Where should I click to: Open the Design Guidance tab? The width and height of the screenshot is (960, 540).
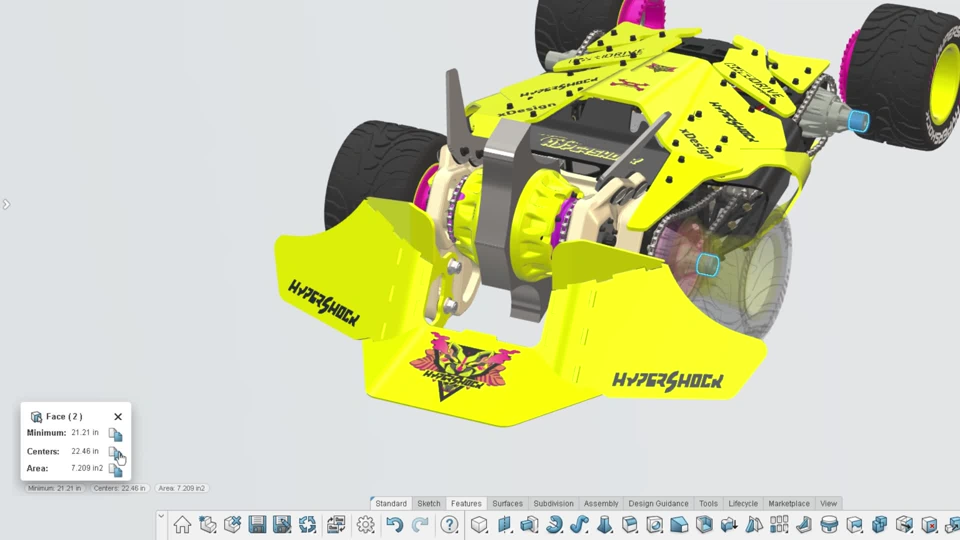coord(658,503)
